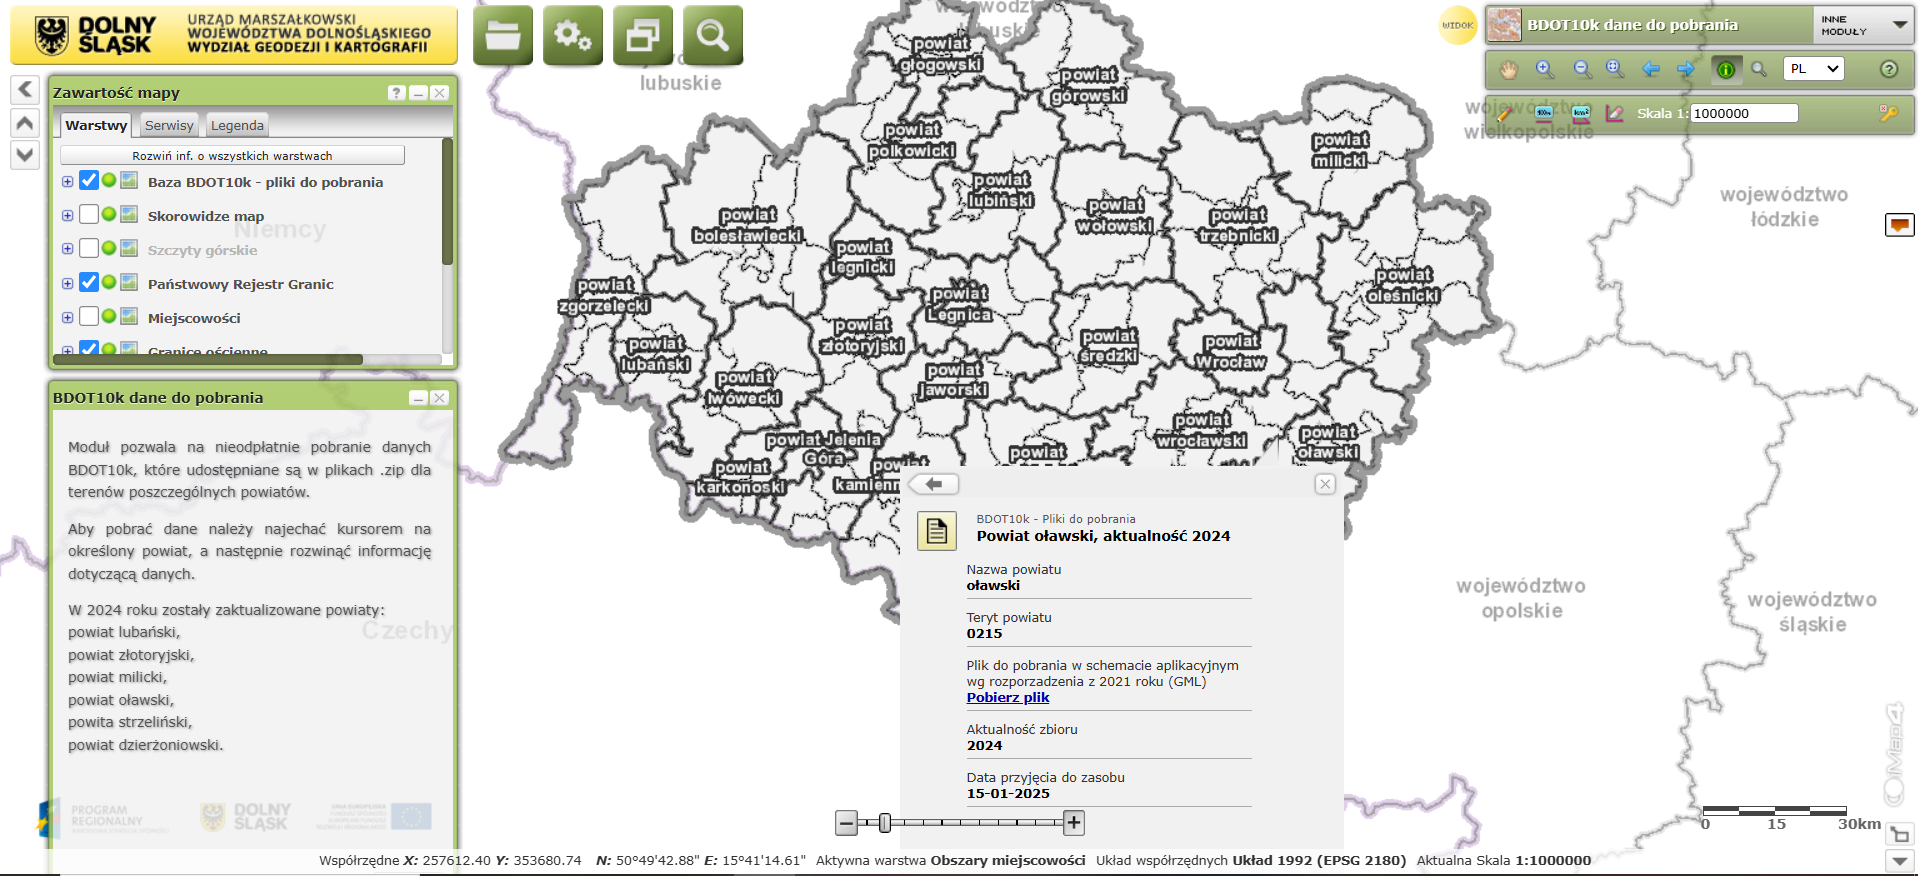Select the measure area km² tool
The width and height of the screenshot is (1918, 876).
pos(1580,113)
